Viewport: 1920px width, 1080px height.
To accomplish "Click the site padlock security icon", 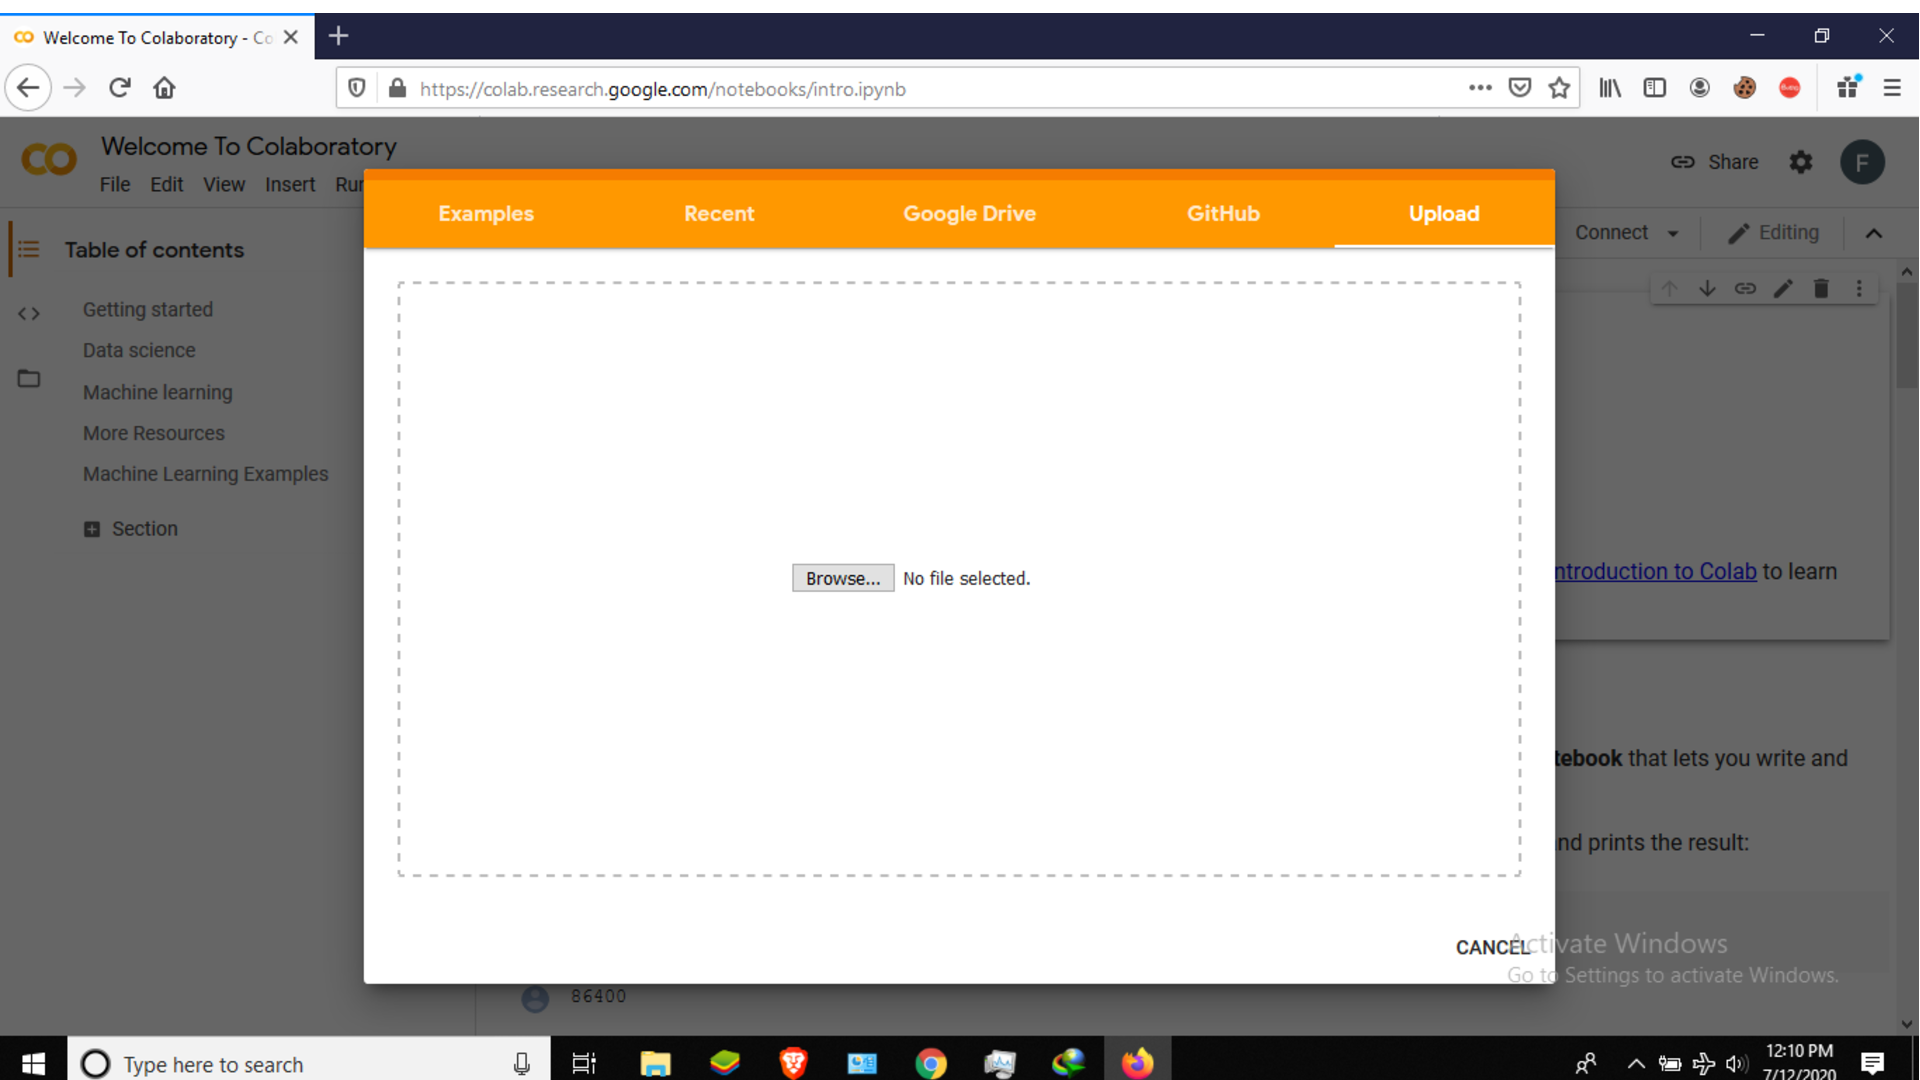I will tap(398, 88).
